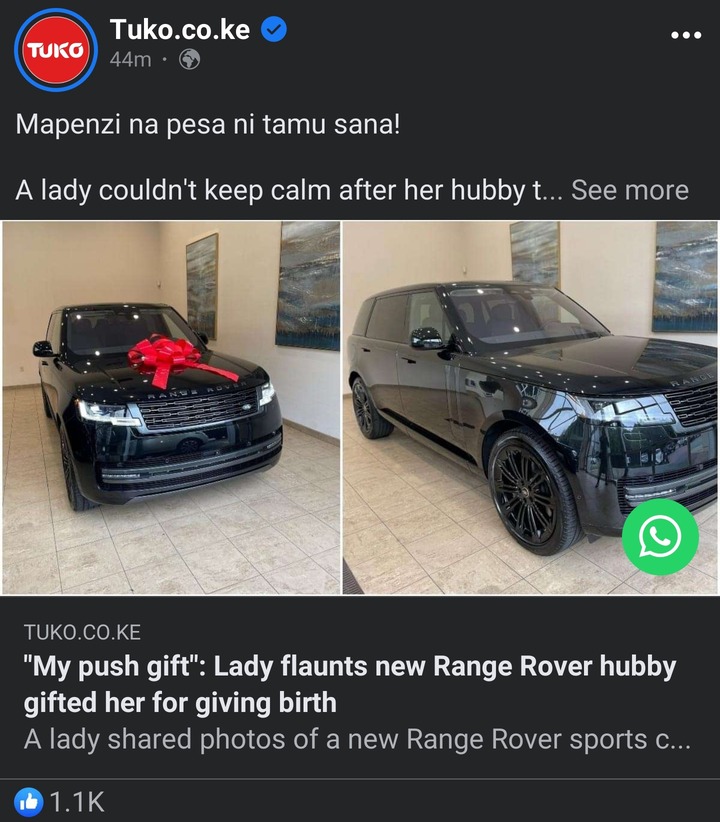Click the globe public audience icon

pos(189,60)
